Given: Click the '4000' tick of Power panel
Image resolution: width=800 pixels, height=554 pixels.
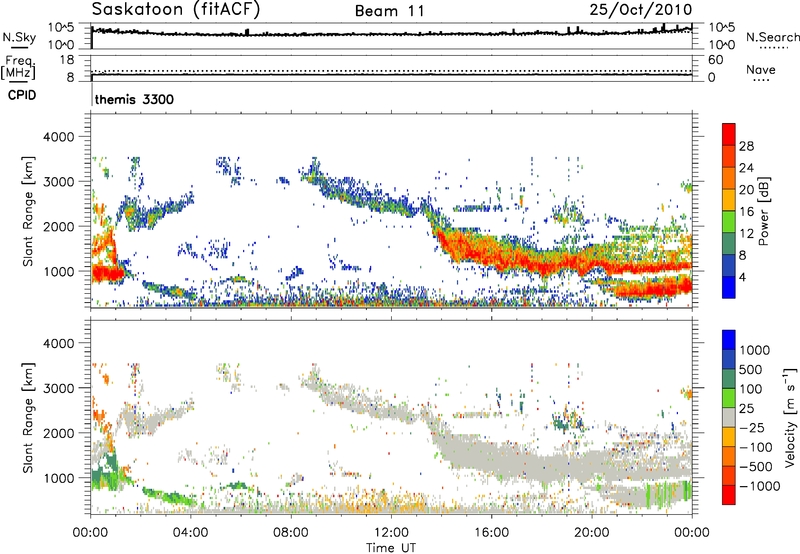Looking at the screenshot, I should coord(58,137).
